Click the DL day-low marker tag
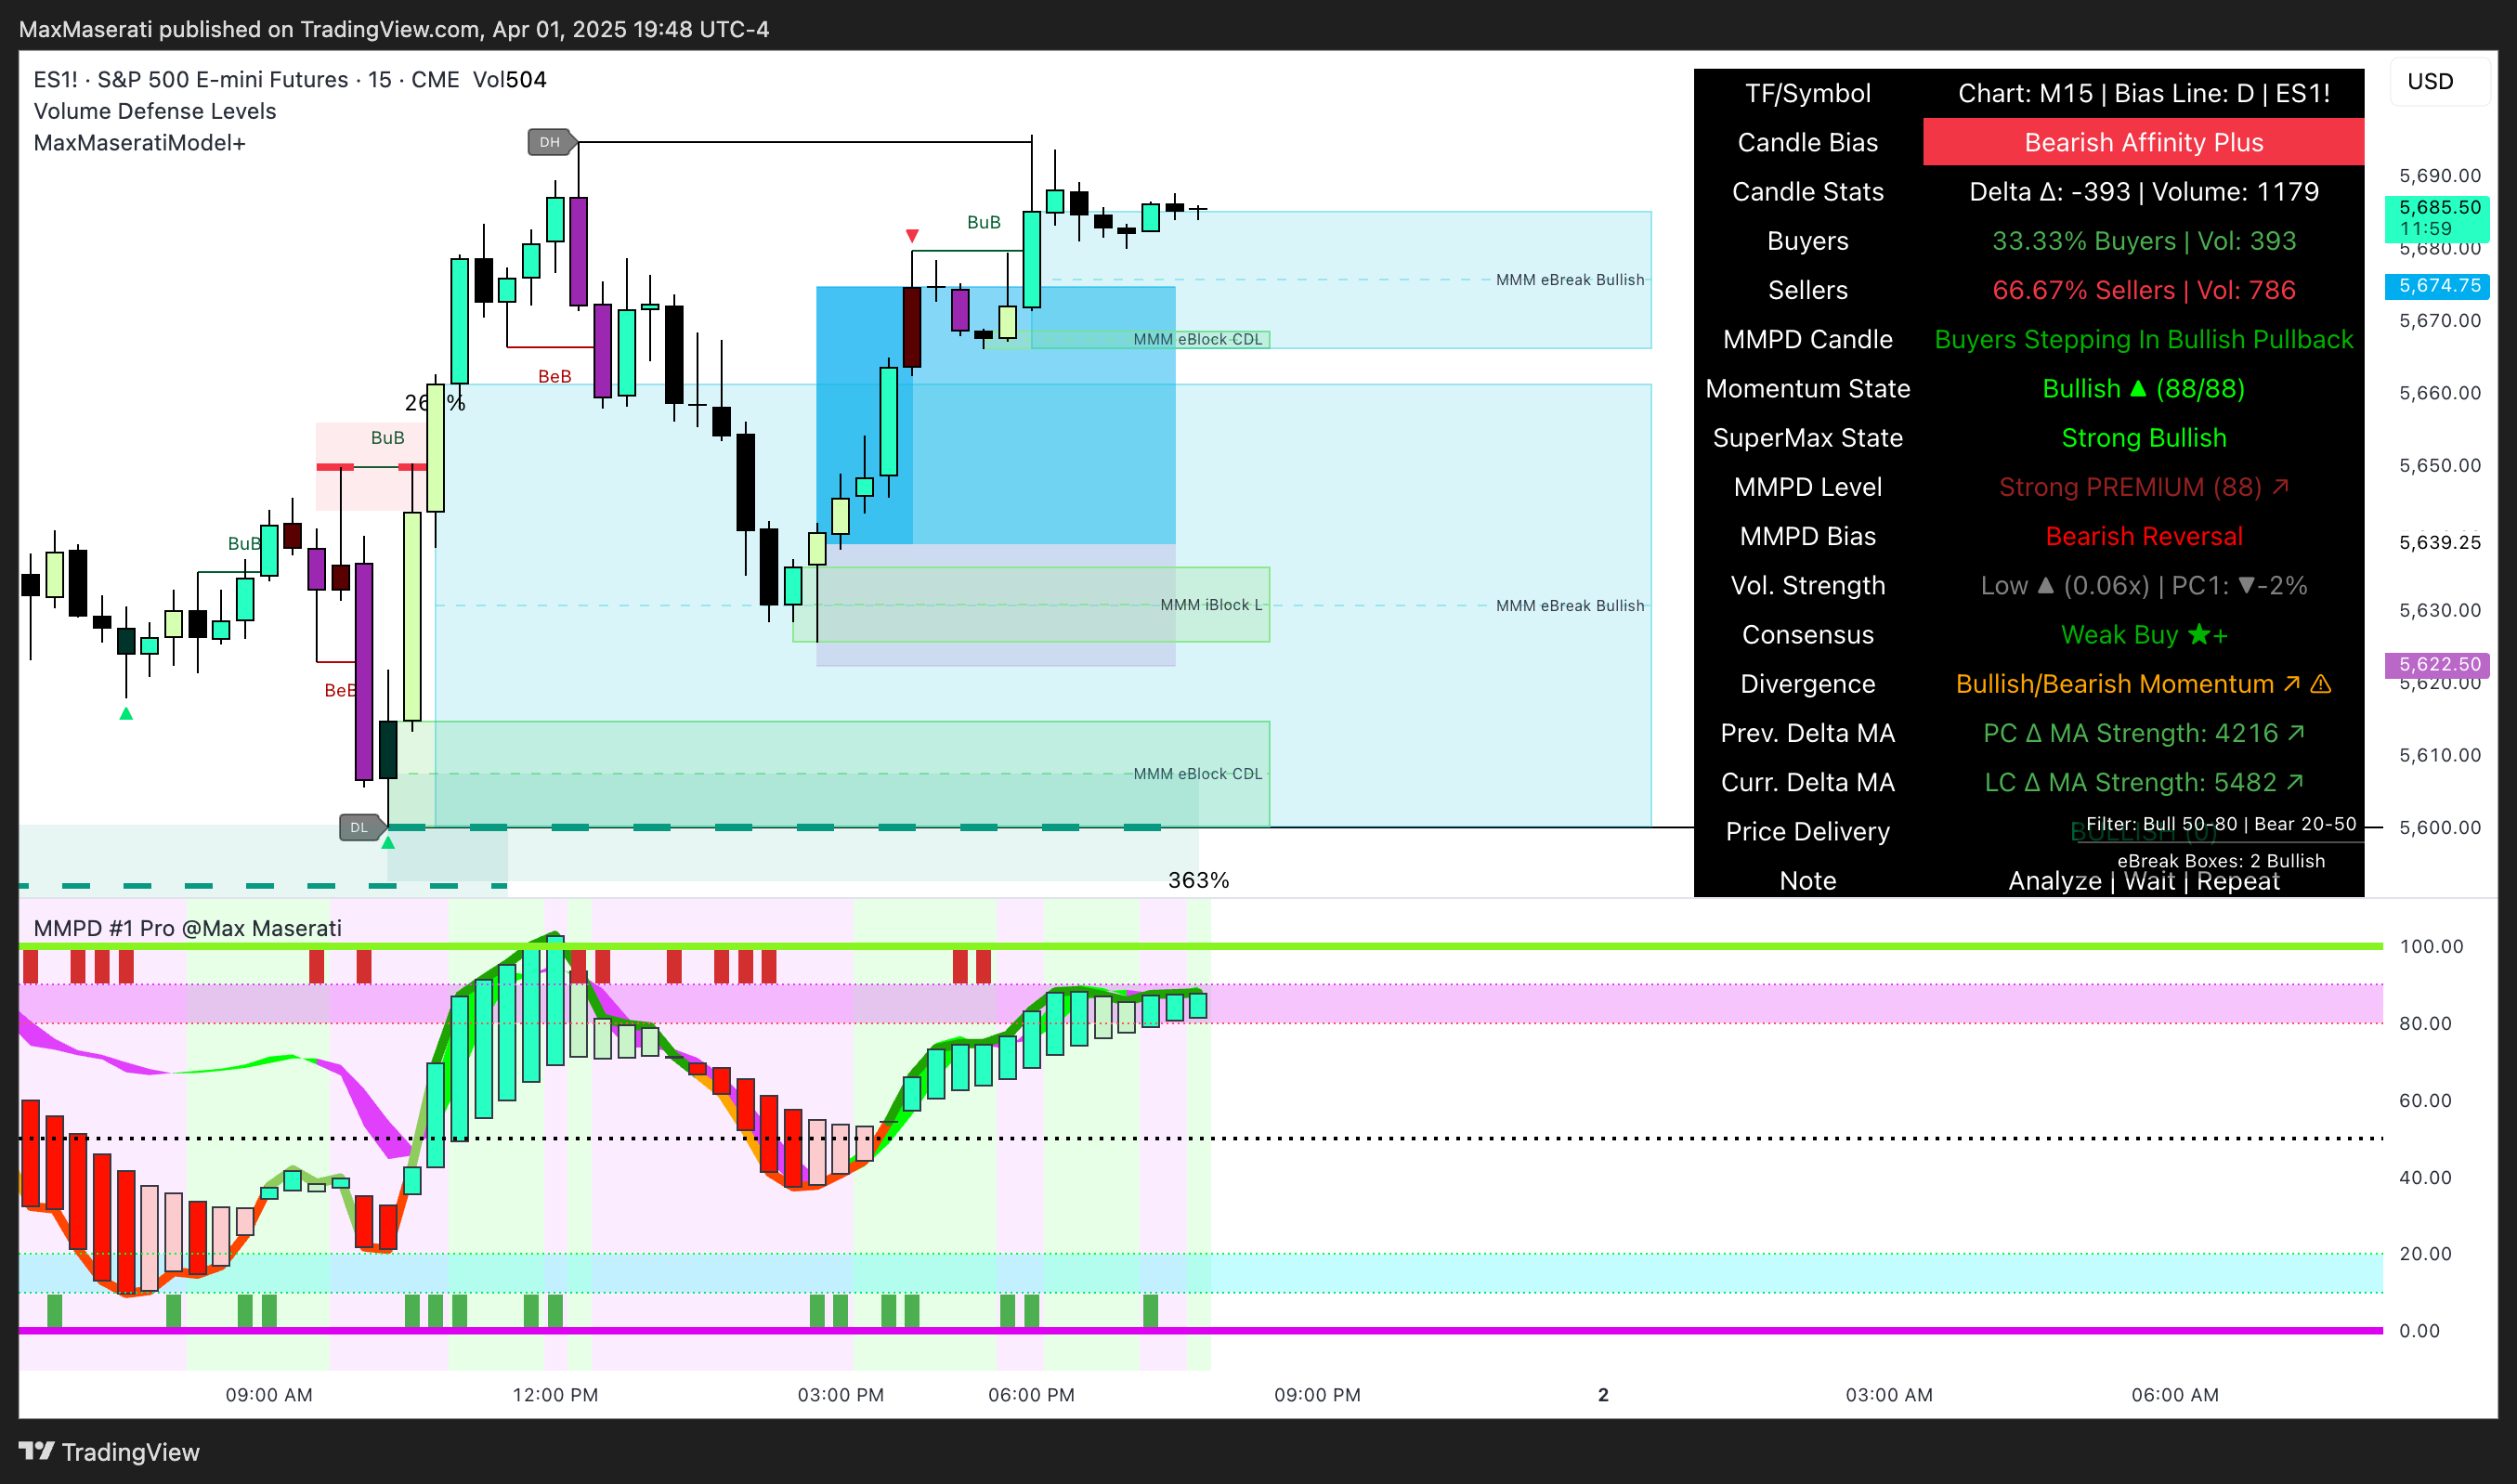The image size is (2517, 1484). 361,827
